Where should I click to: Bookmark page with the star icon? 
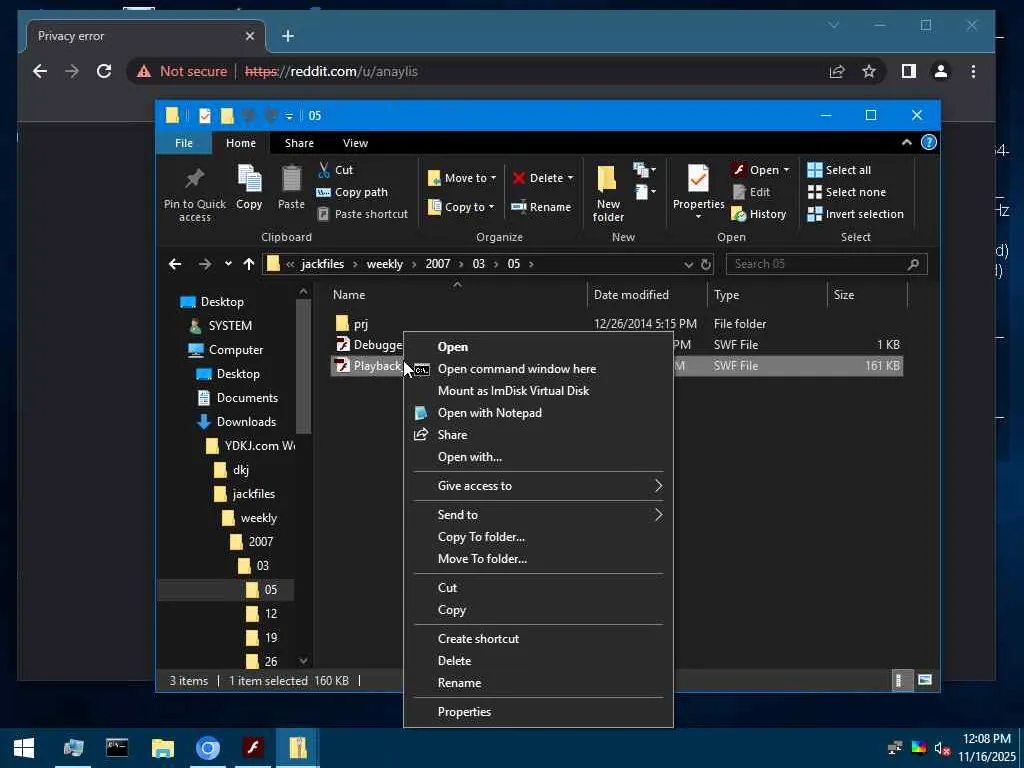pos(869,71)
